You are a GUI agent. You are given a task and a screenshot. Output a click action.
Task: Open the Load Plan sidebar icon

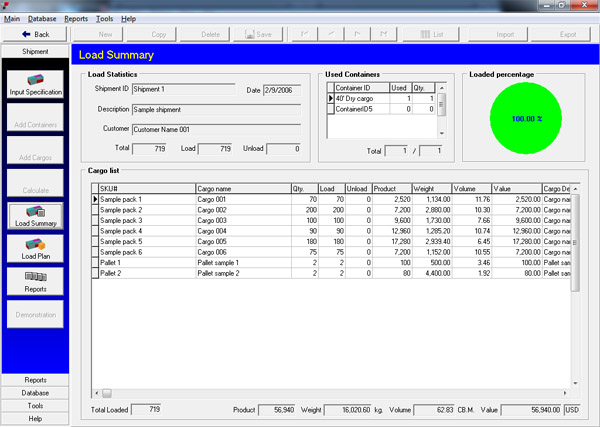35,249
